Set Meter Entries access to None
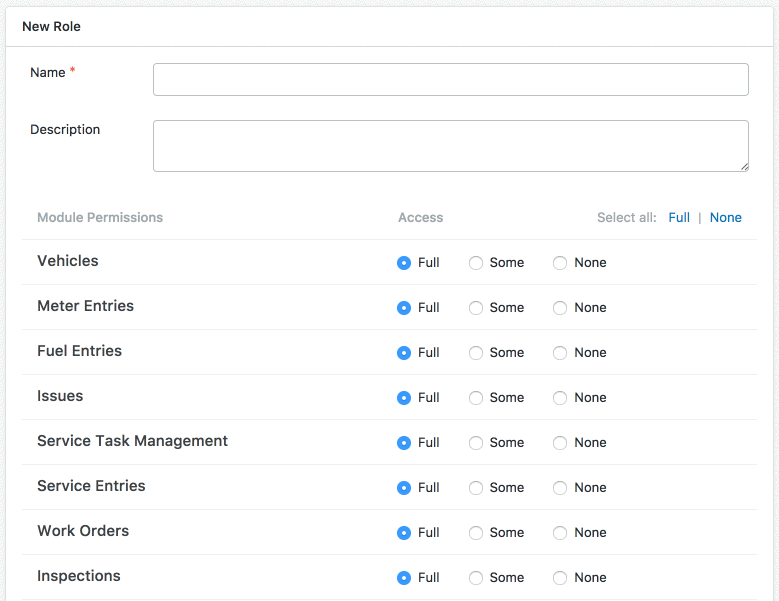 click(x=560, y=308)
